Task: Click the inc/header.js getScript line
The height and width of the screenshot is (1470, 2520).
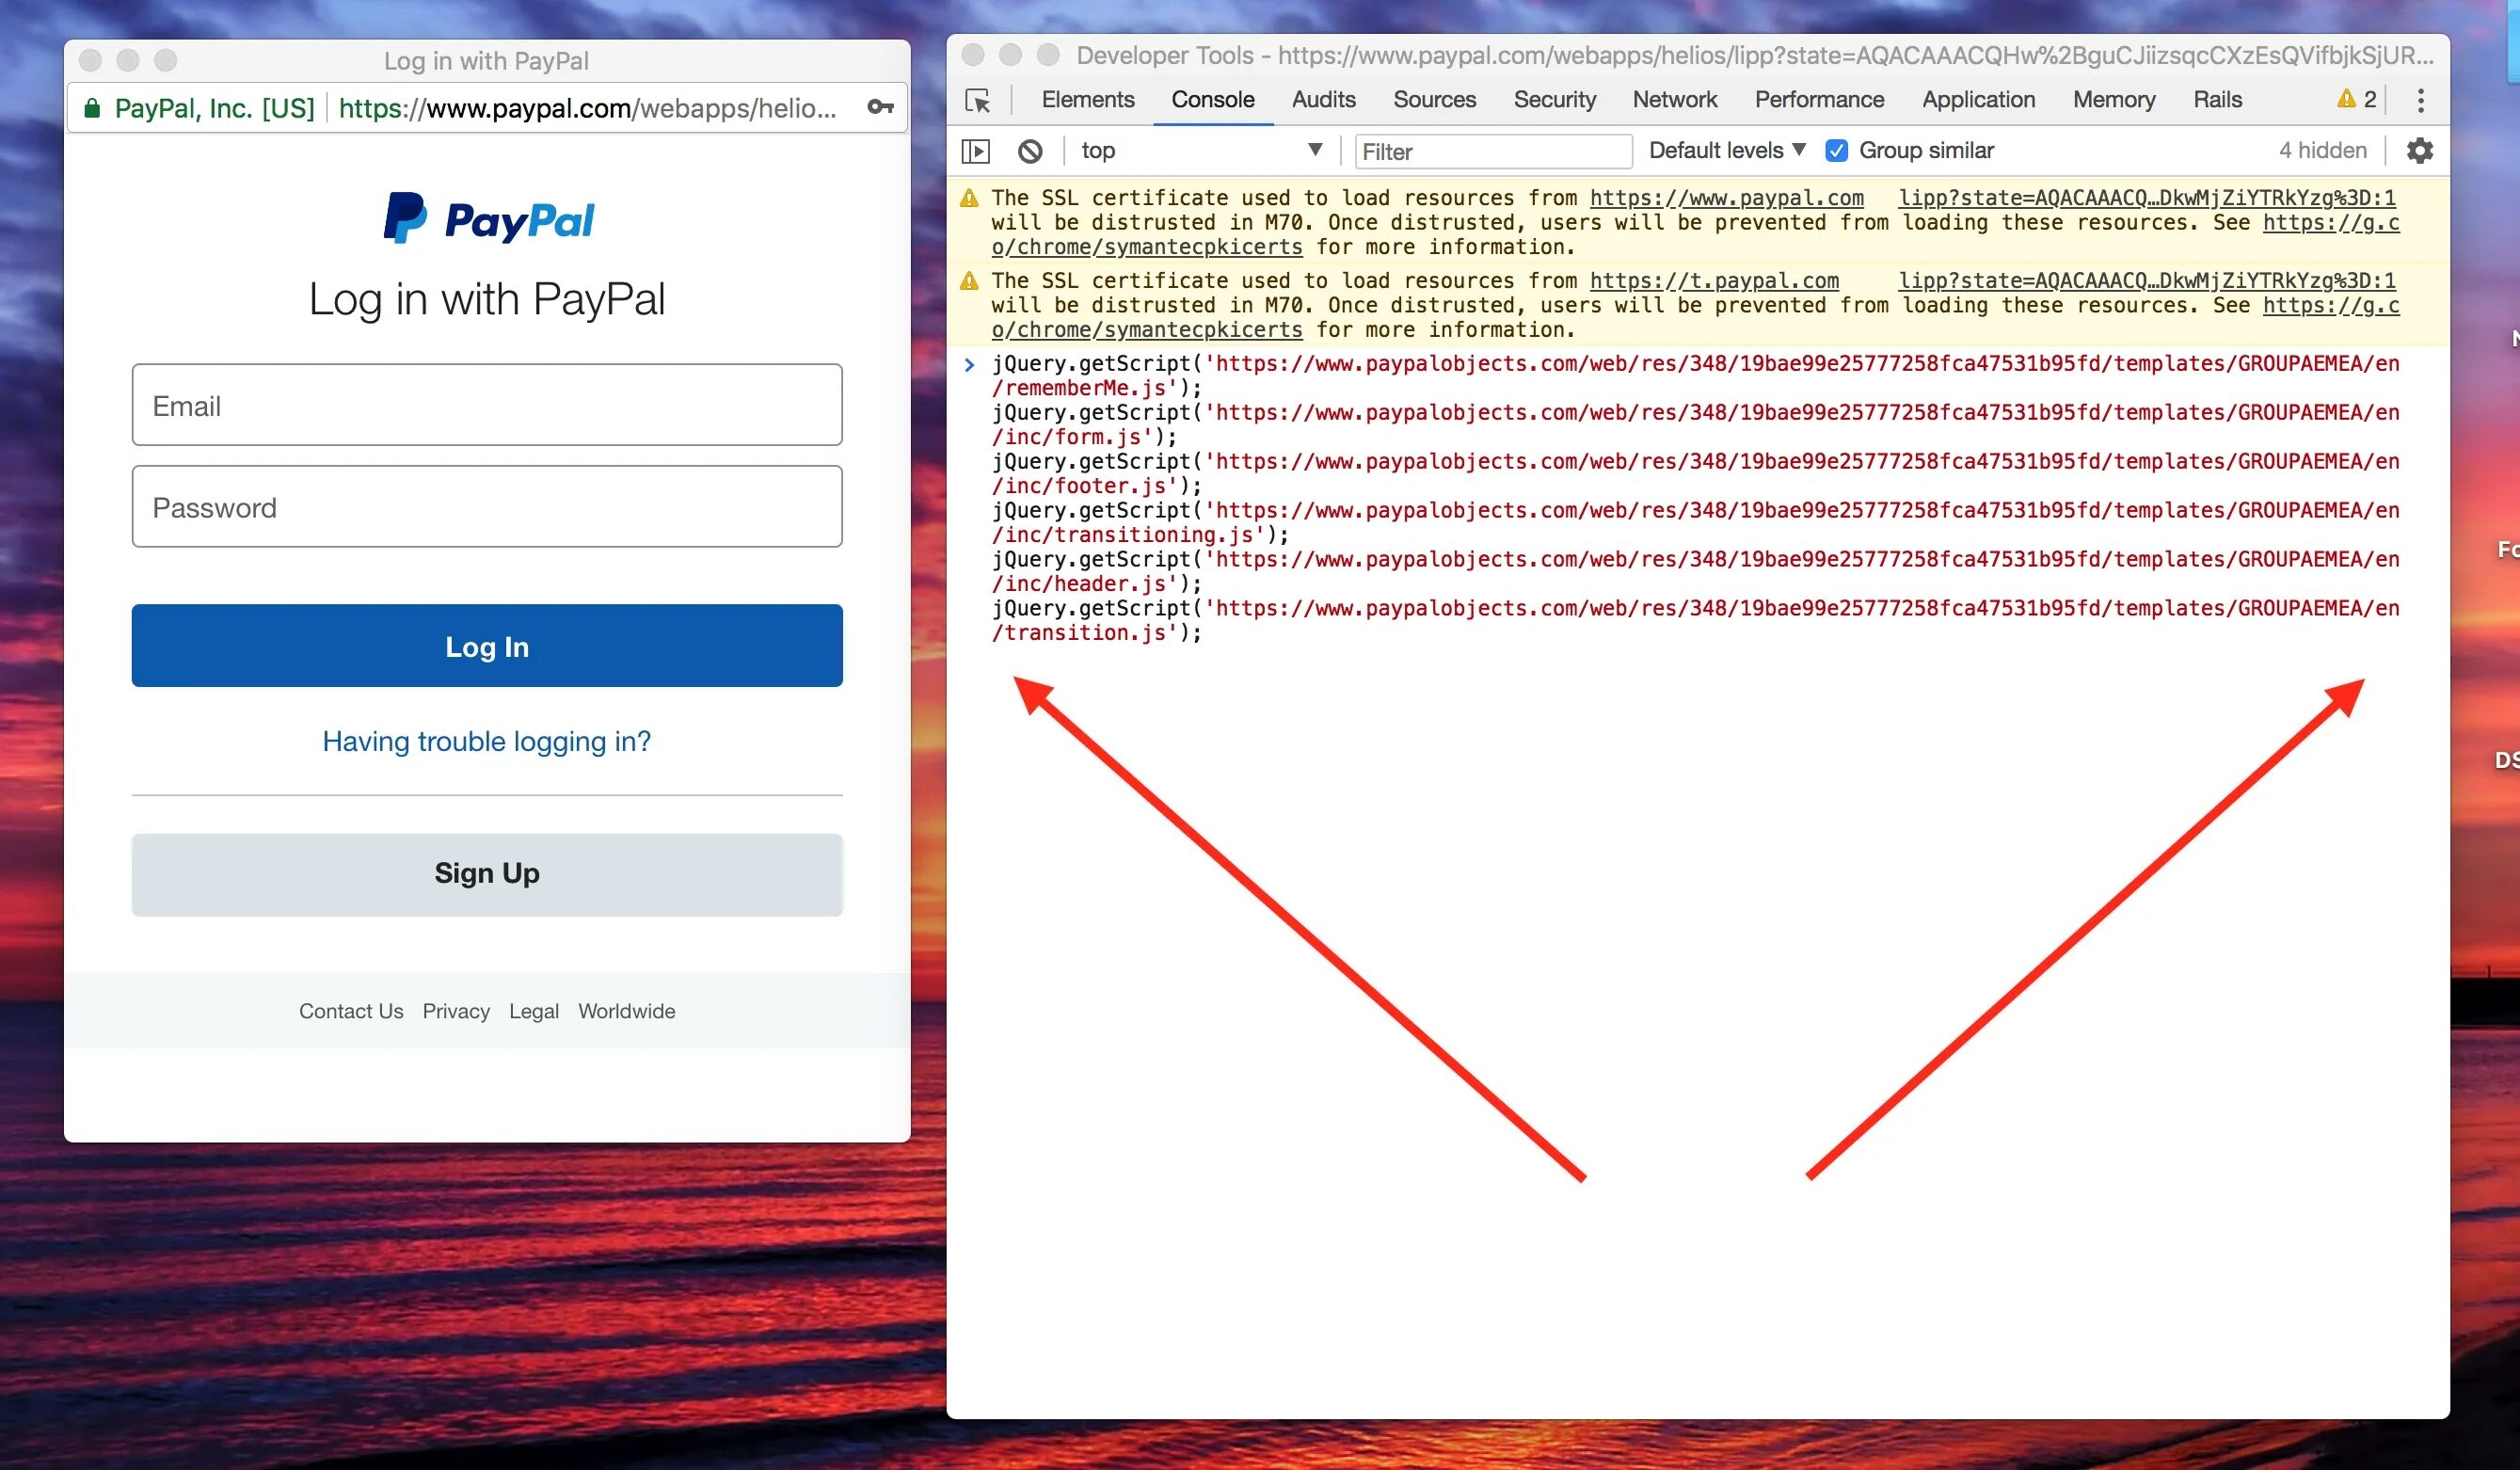Action: pyautogui.click(x=1695, y=572)
